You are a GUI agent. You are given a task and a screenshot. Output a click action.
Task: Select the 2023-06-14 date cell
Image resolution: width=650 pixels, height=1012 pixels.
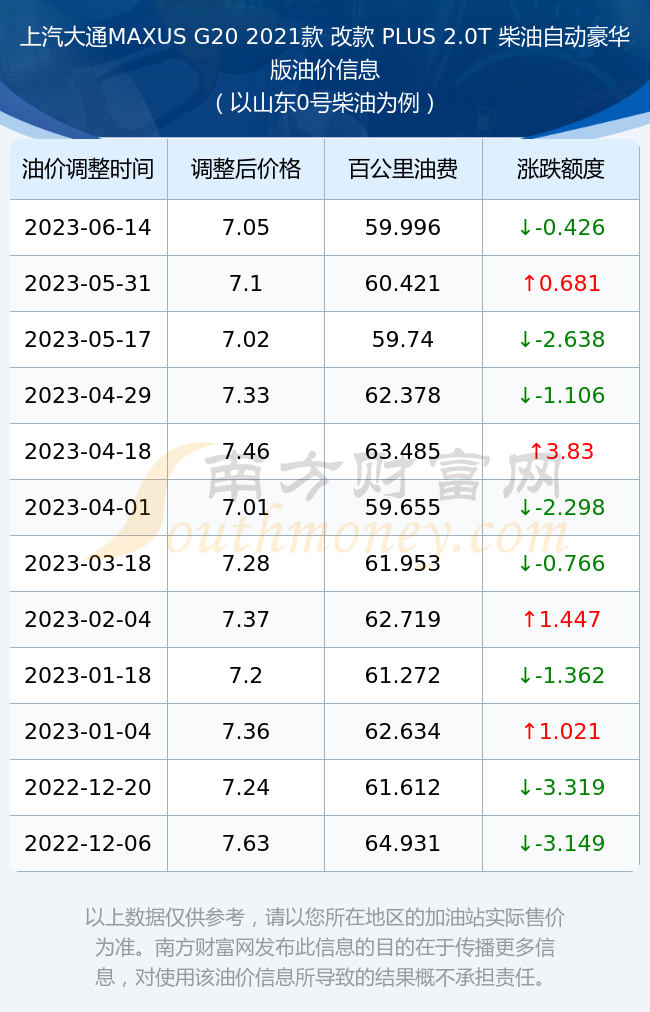click(88, 227)
